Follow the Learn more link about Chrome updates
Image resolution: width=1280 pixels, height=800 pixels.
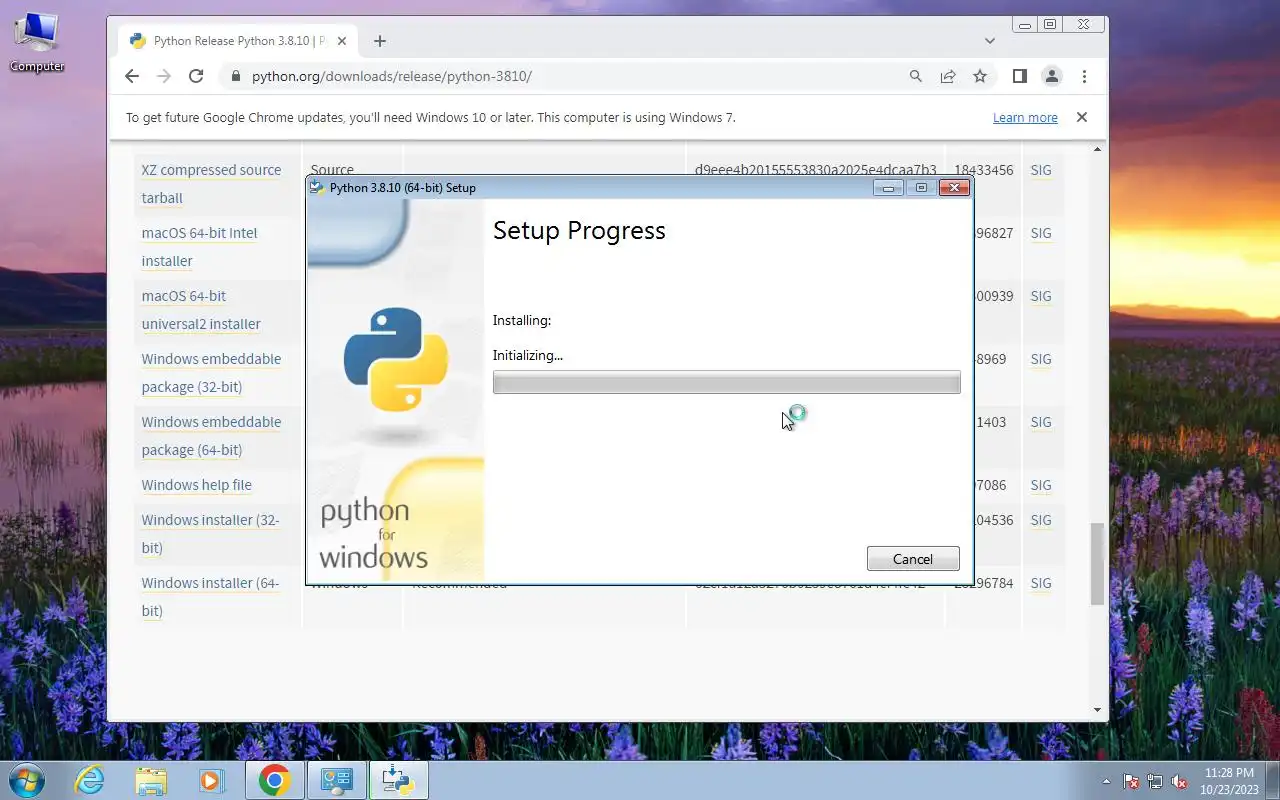(1025, 118)
